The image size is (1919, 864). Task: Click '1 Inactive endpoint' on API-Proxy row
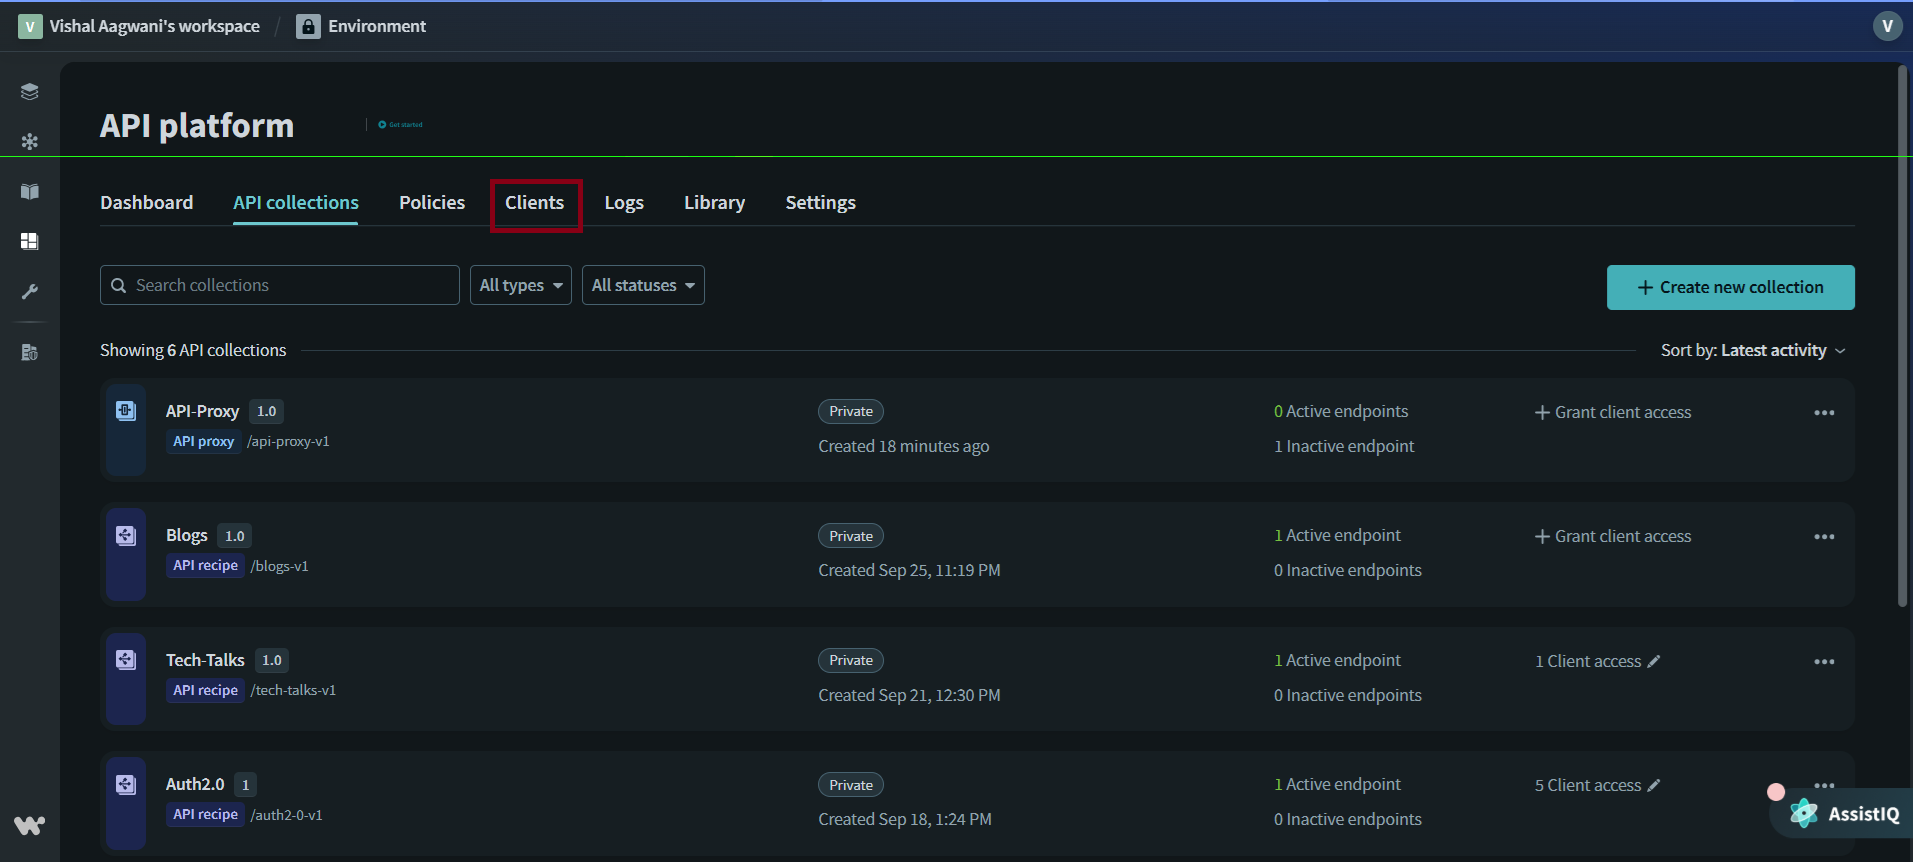coord(1344,446)
